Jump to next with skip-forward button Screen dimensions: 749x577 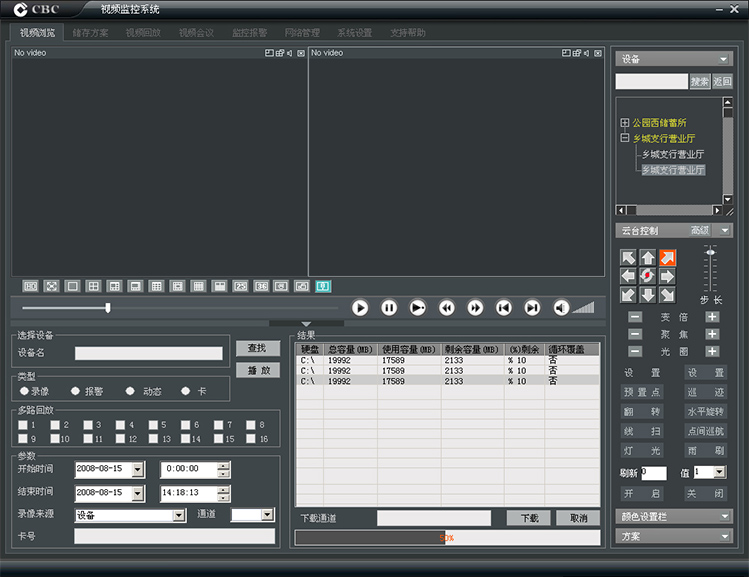(532, 308)
